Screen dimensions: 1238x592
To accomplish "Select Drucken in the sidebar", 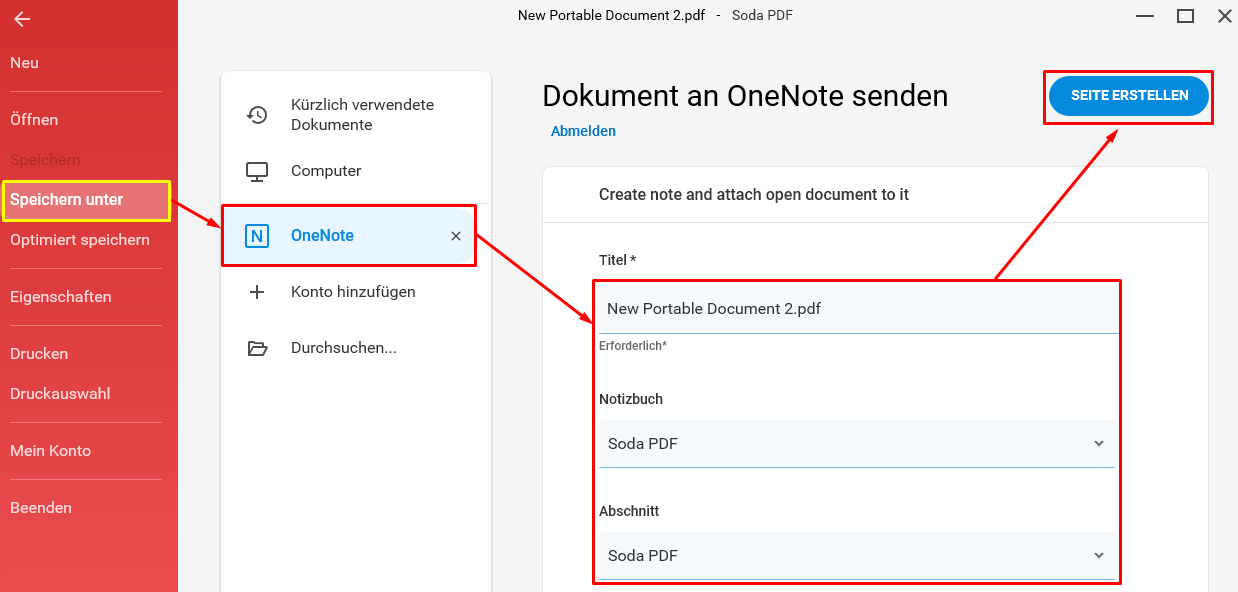I will click(39, 354).
